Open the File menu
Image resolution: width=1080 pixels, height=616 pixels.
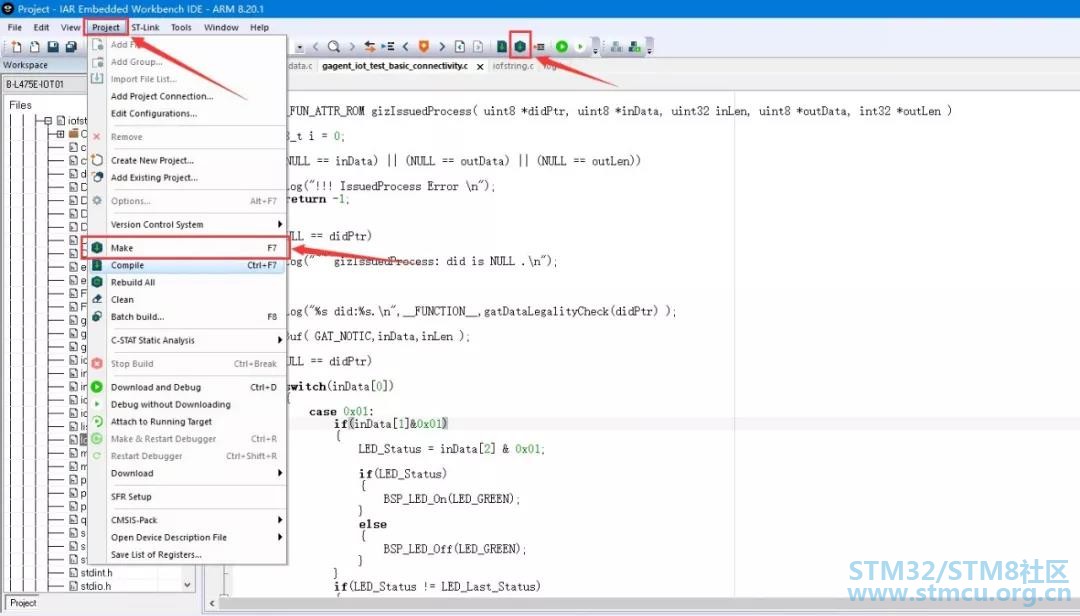[x=14, y=28]
